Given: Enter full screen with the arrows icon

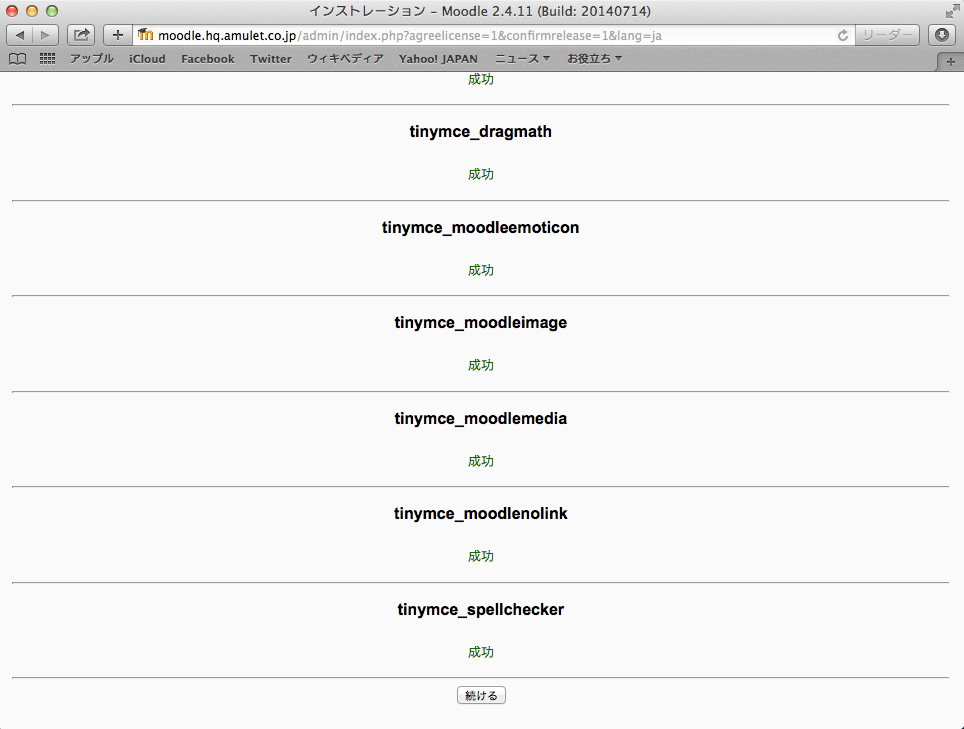Looking at the screenshot, I should (952, 11).
